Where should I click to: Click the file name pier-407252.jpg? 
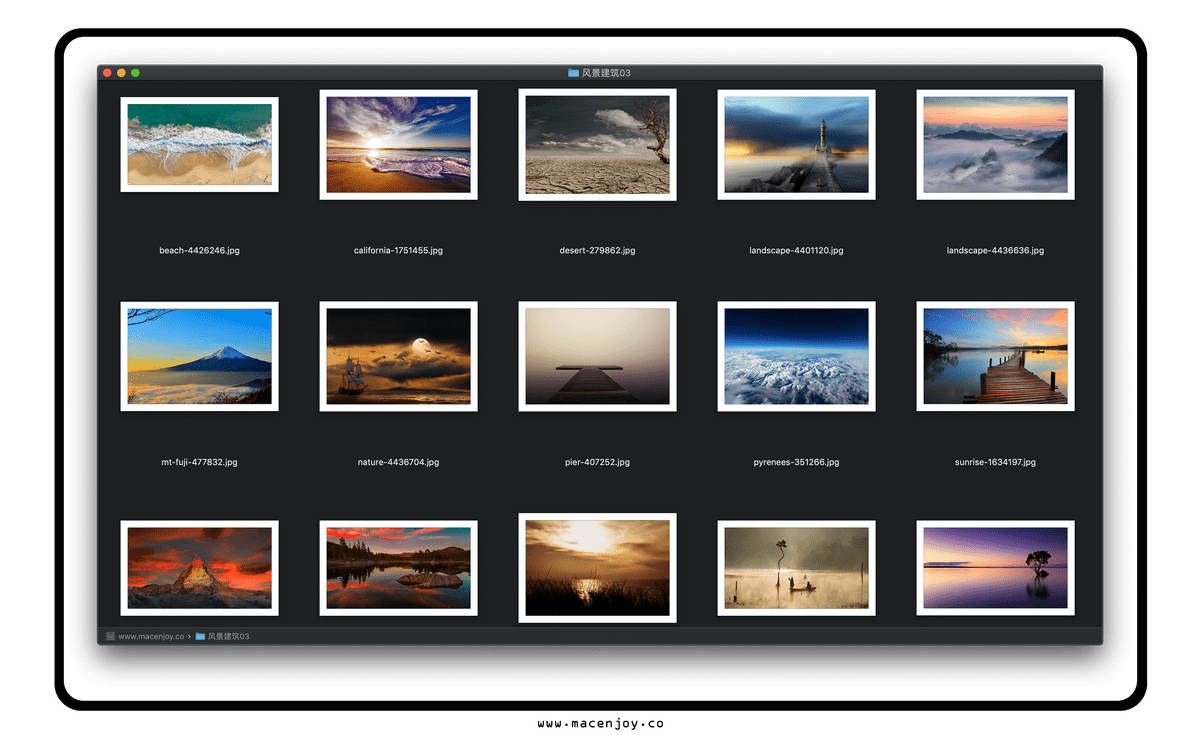(x=597, y=462)
